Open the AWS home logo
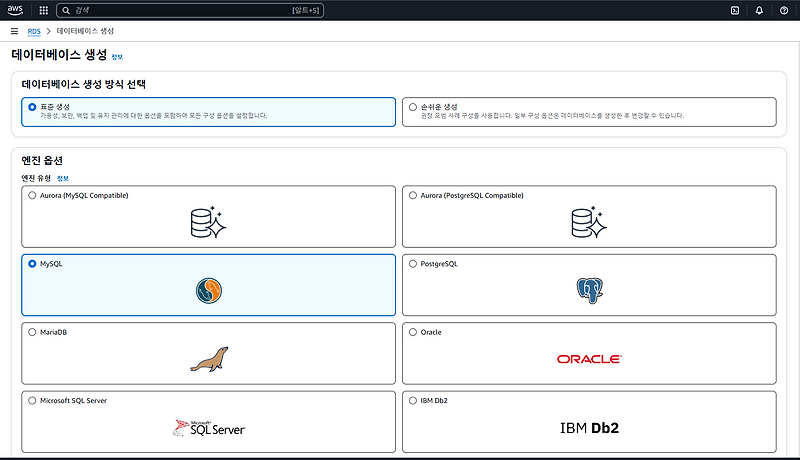 coord(15,10)
